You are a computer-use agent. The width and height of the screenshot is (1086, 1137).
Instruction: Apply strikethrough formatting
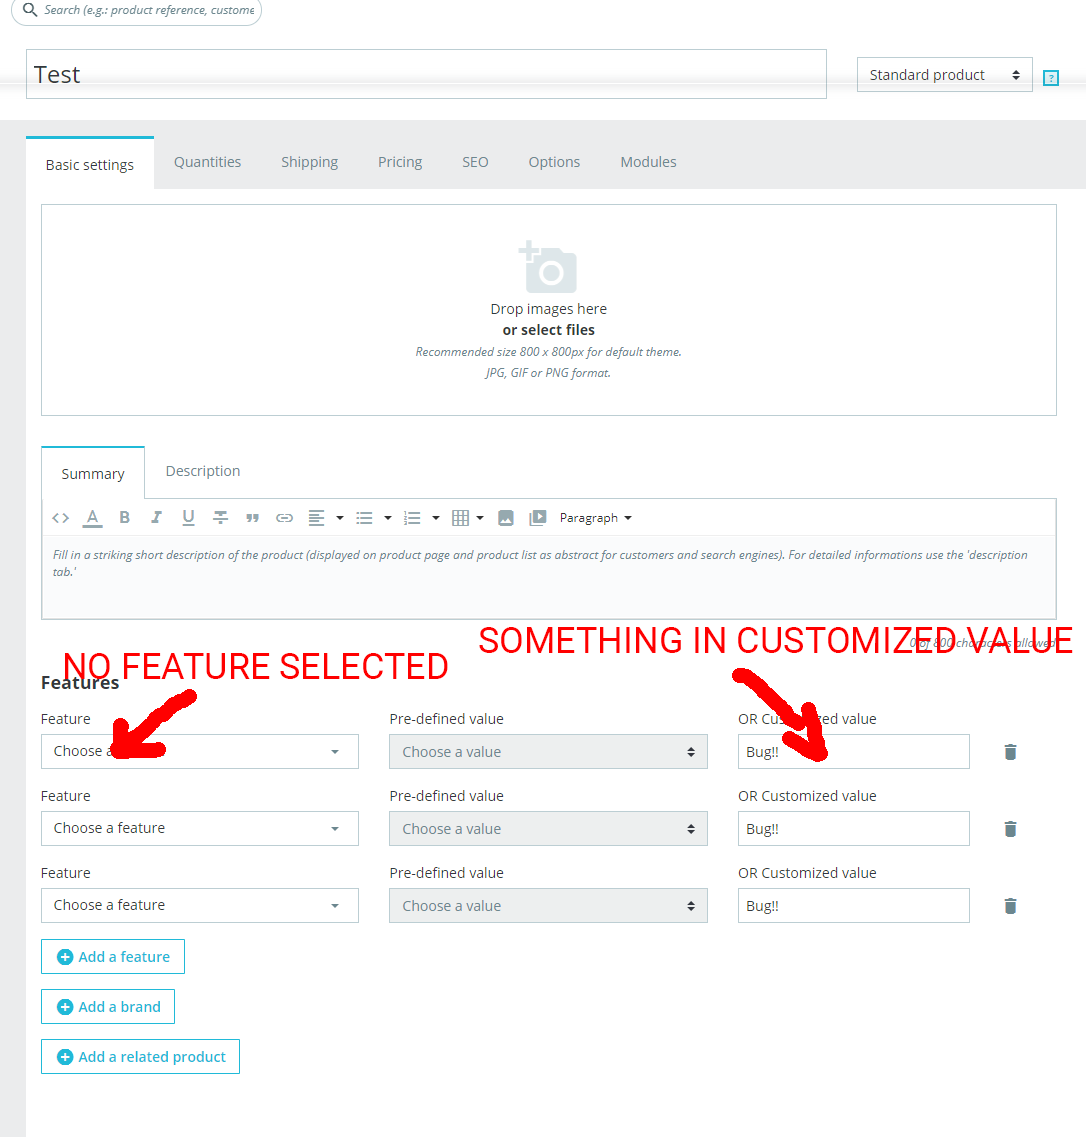coord(220,518)
